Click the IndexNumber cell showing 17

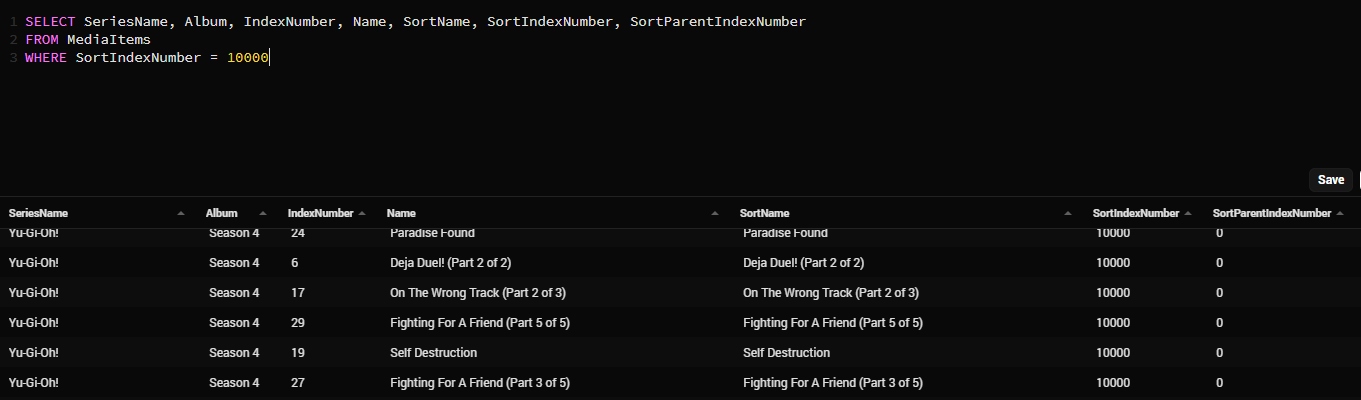pyautogui.click(x=298, y=293)
